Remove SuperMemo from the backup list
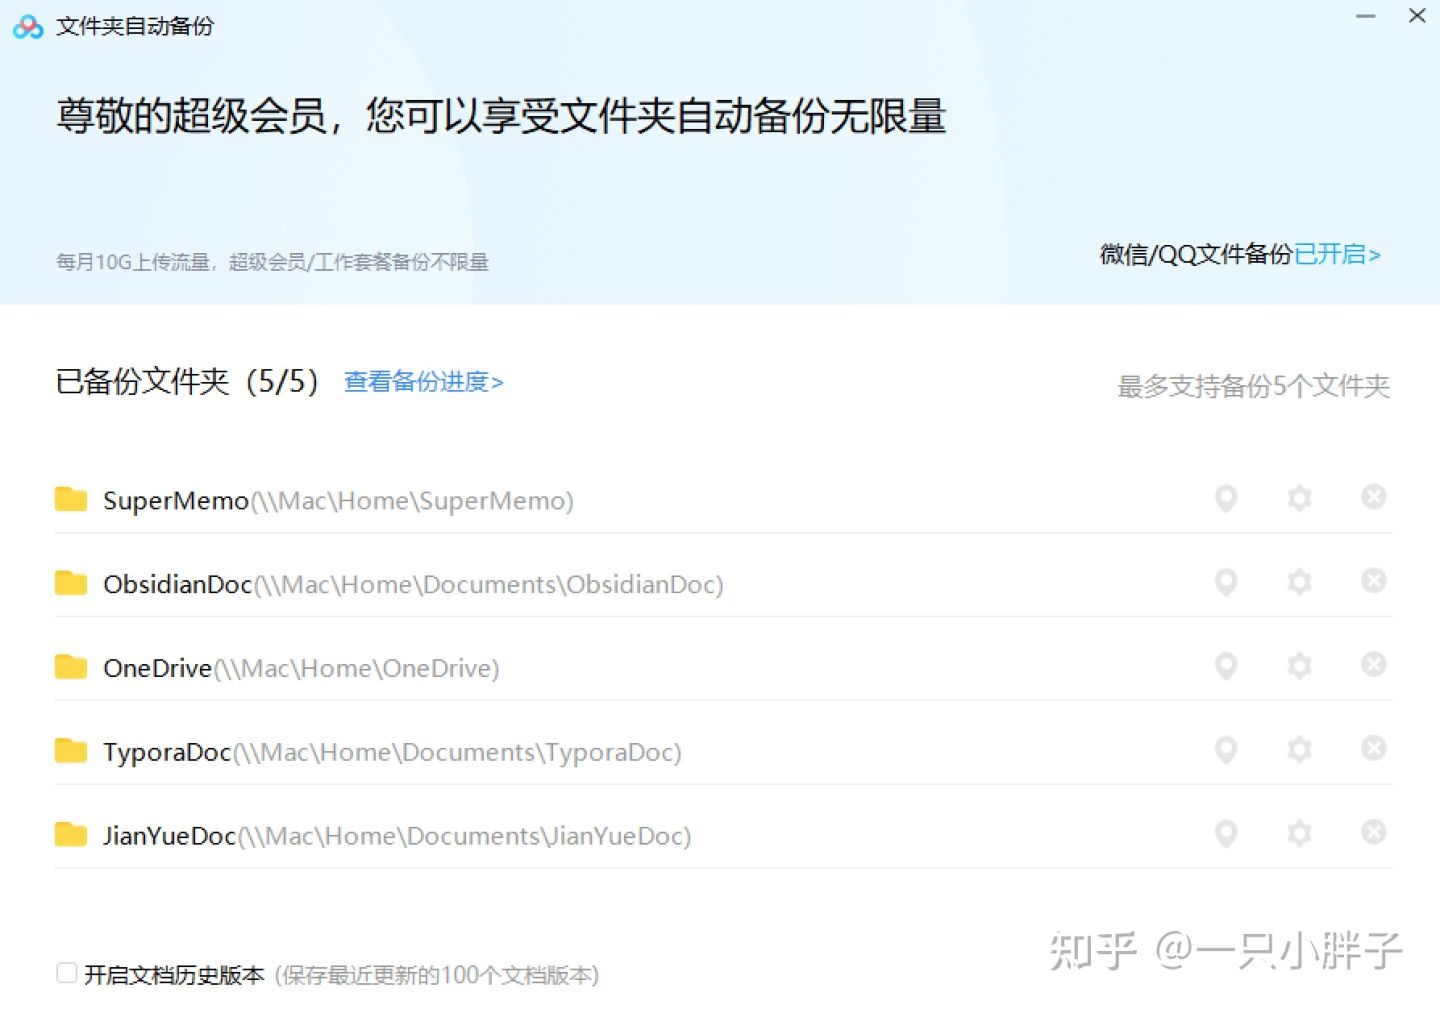1440x1009 pixels. point(1373,497)
